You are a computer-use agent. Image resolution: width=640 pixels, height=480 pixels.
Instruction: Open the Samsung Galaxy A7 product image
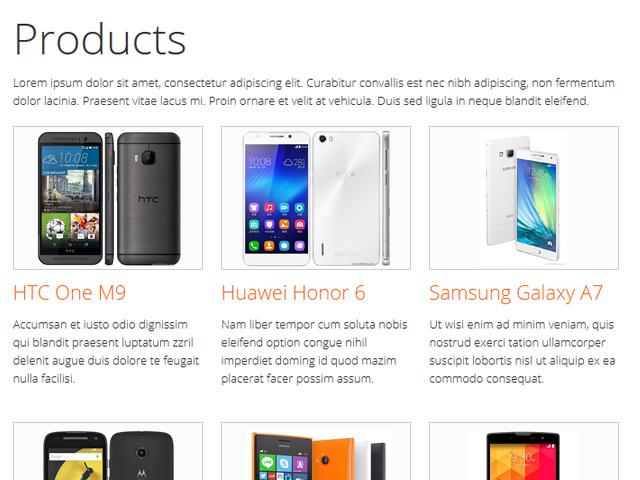[524, 198]
